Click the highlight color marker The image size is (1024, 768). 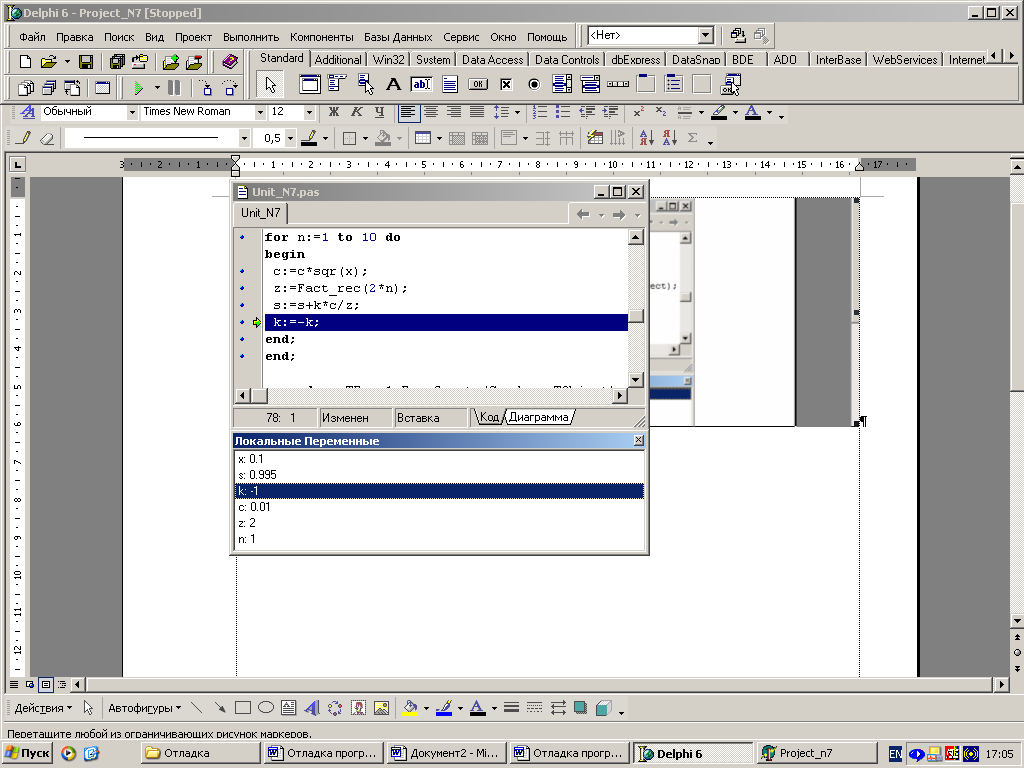719,112
